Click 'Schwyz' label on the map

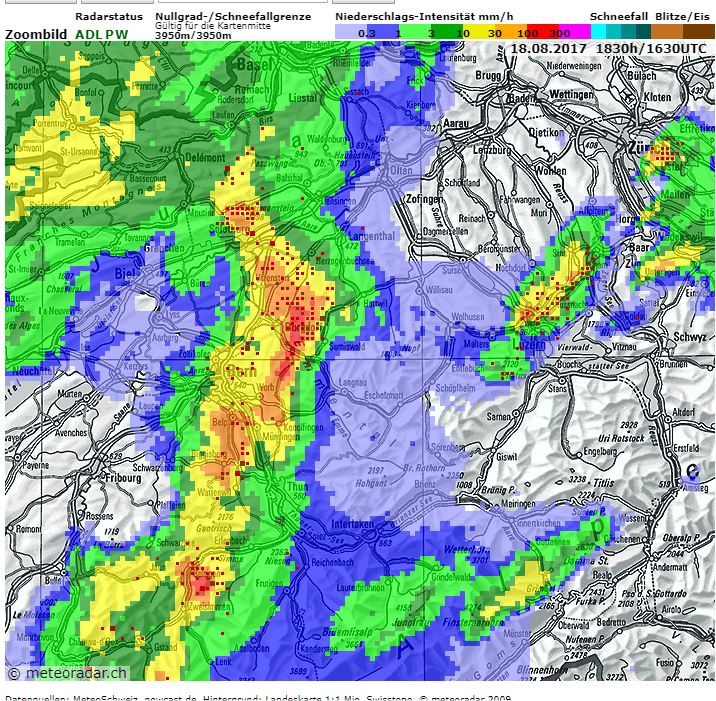coord(690,337)
